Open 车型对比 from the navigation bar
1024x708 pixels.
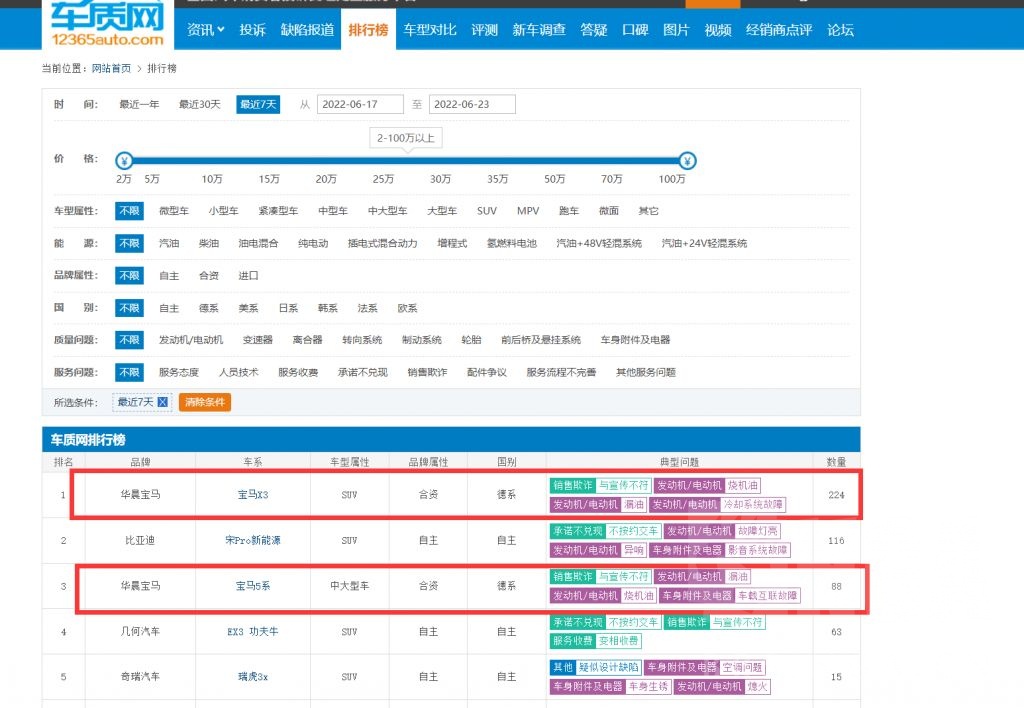coord(430,30)
